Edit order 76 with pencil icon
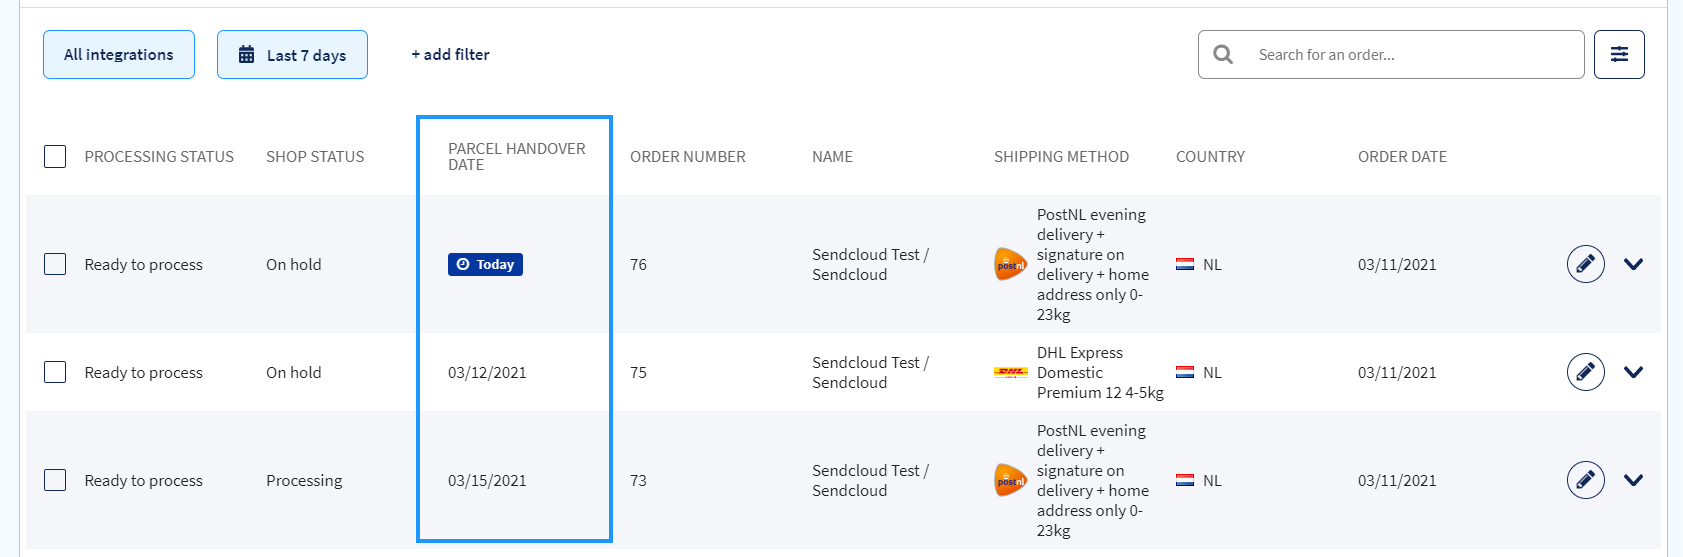 (1585, 264)
